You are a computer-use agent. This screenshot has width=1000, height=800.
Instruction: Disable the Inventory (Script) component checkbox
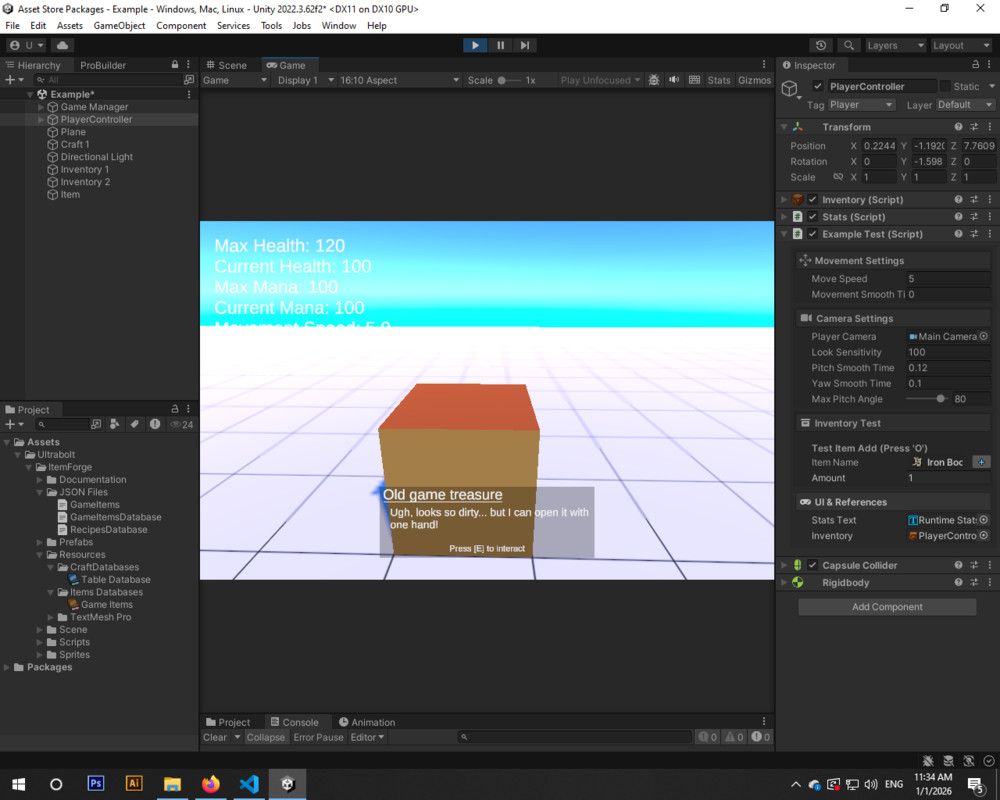point(814,199)
